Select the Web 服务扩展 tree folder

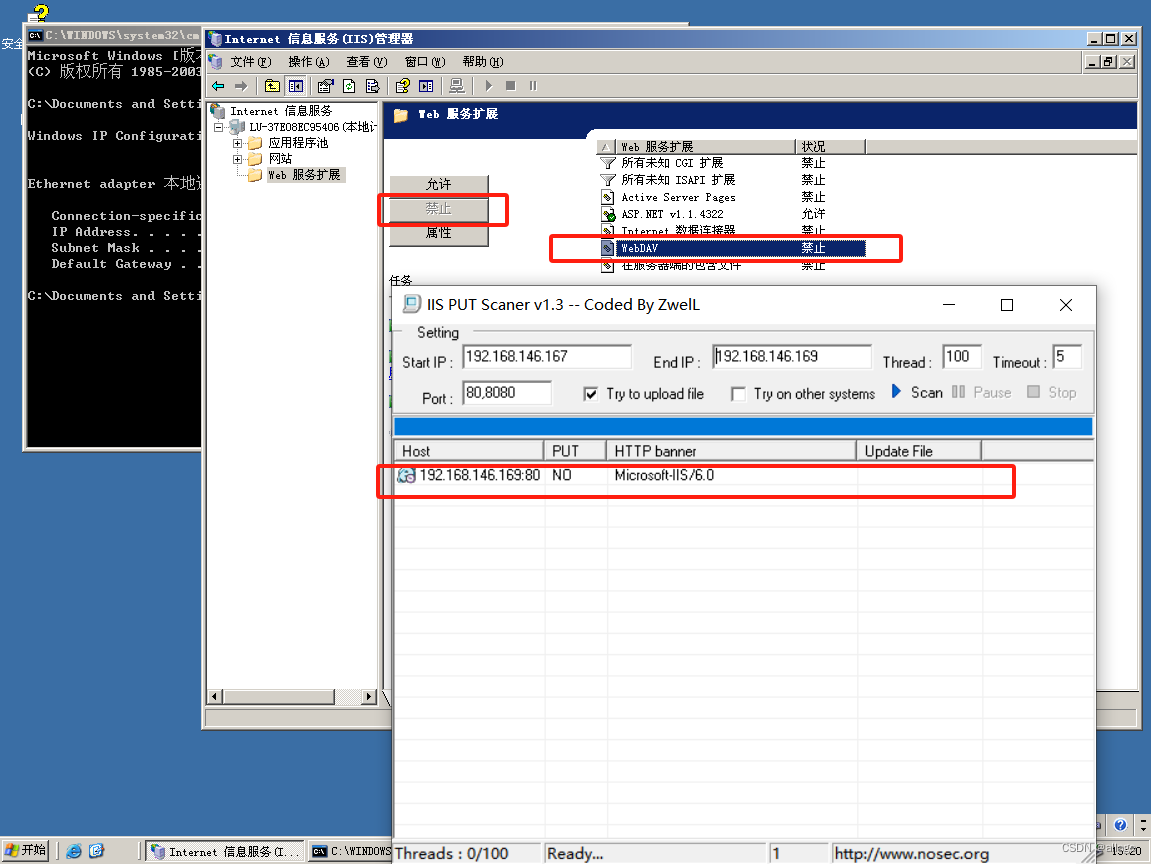point(304,175)
